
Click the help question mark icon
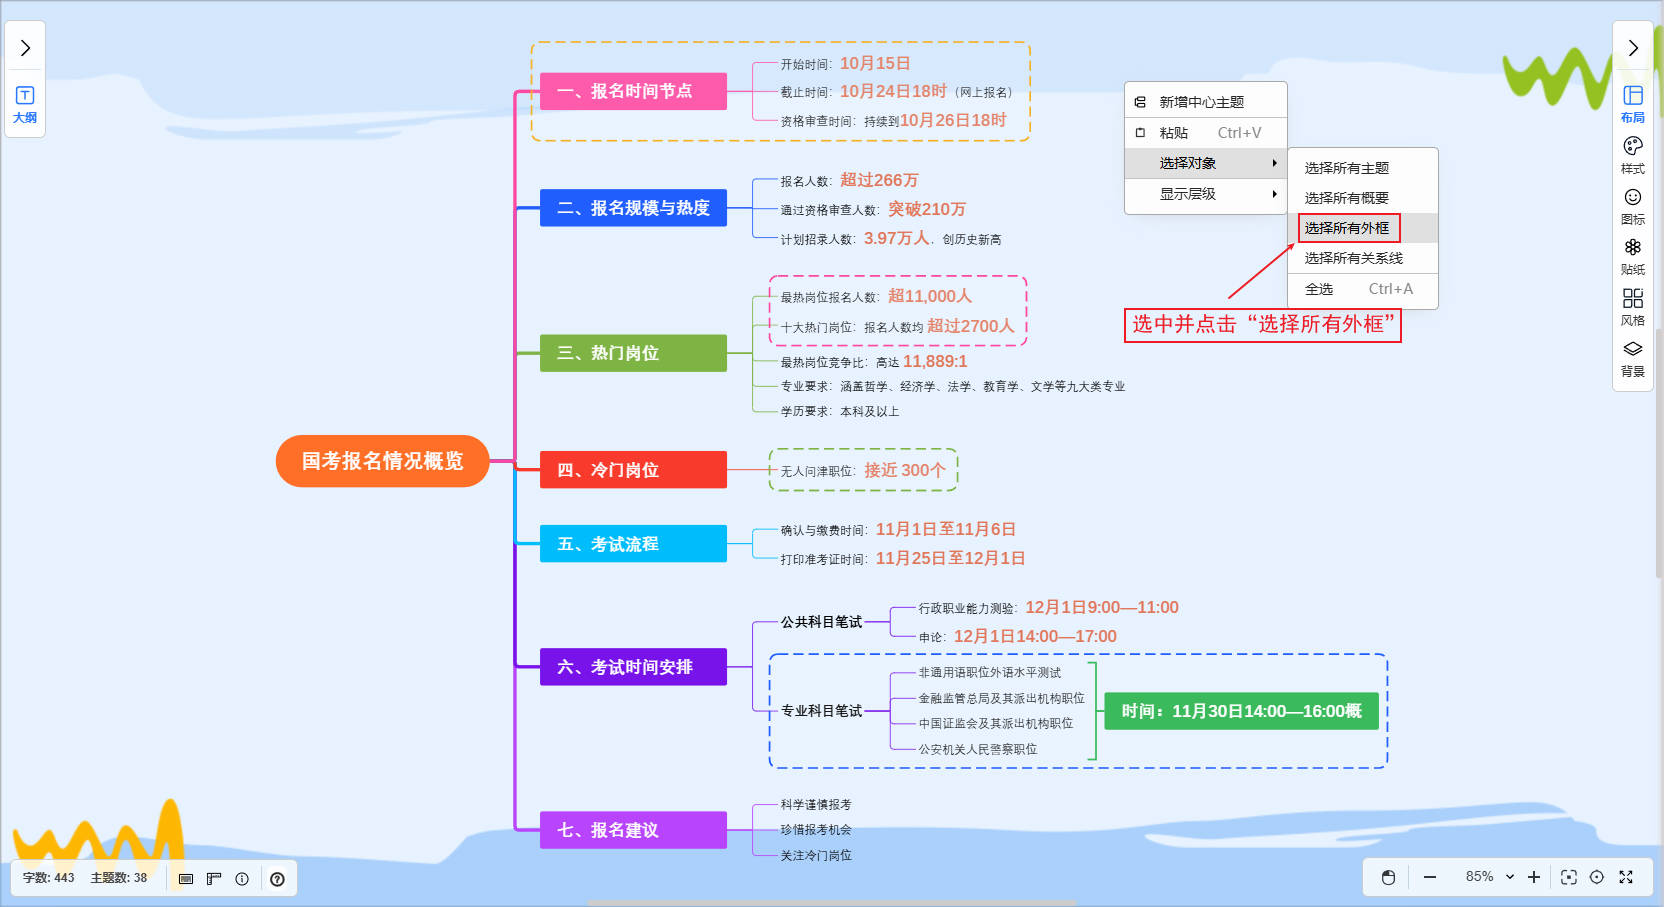[x=277, y=879]
